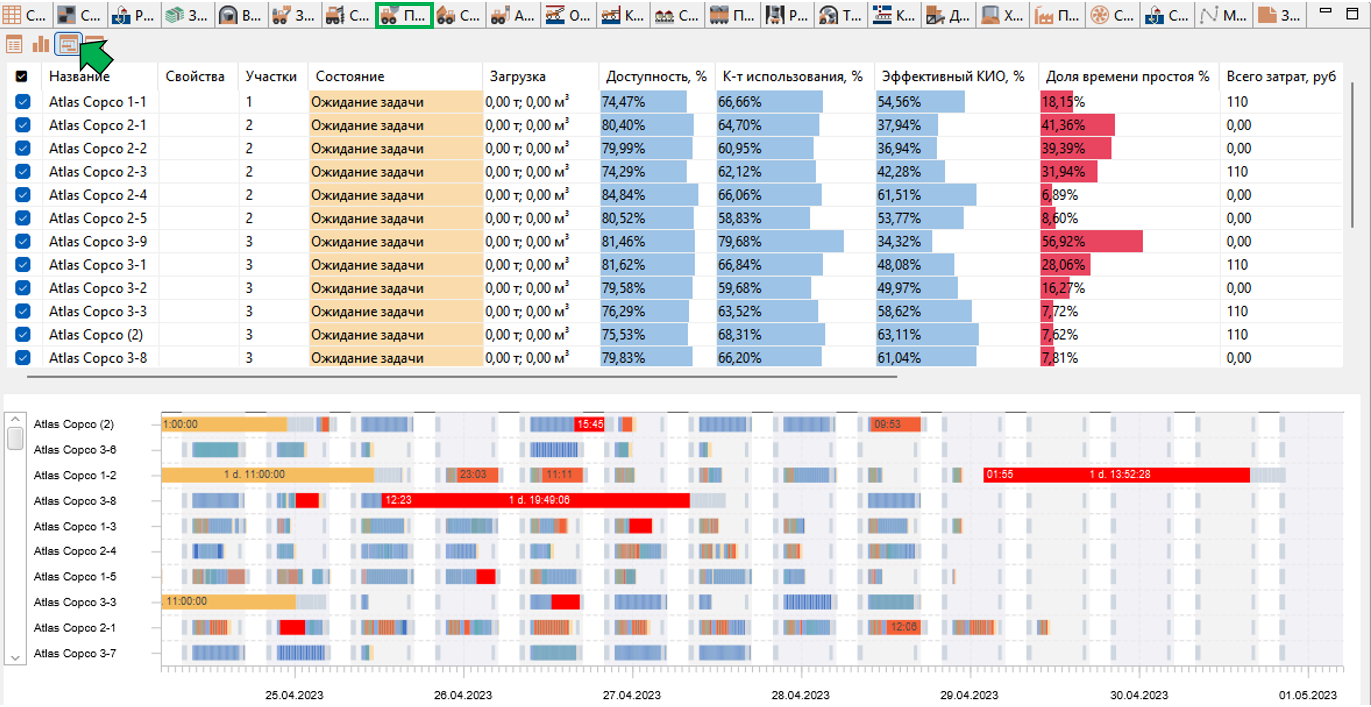Click the timeline list down arrow
Screen dimensions: 1371x707
[x=15, y=656]
